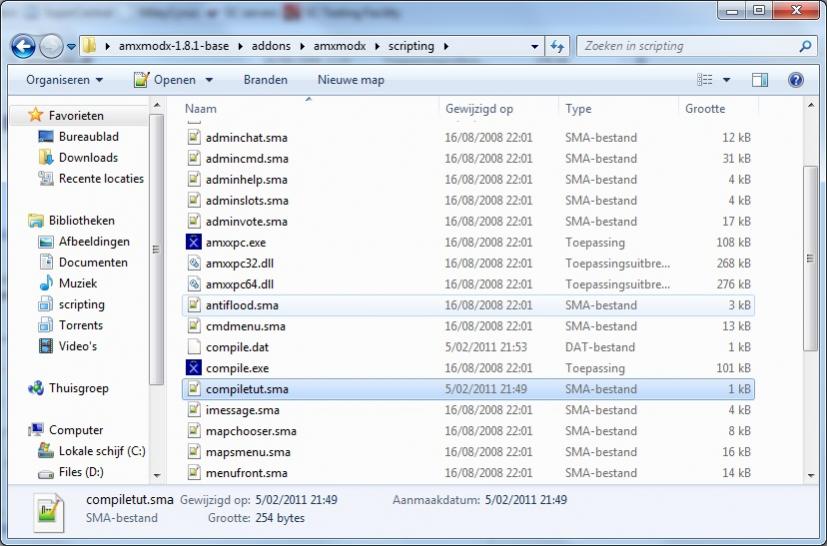Open Downloads in the navigation pane

coord(88,158)
